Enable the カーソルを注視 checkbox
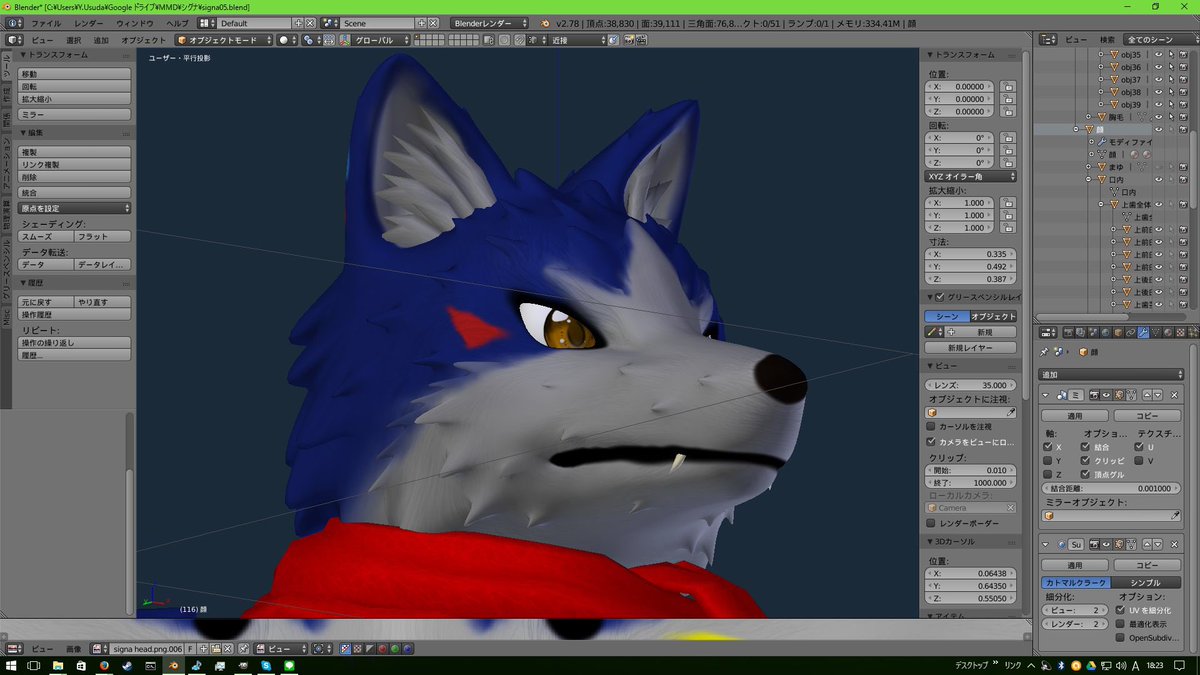 [x=931, y=426]
